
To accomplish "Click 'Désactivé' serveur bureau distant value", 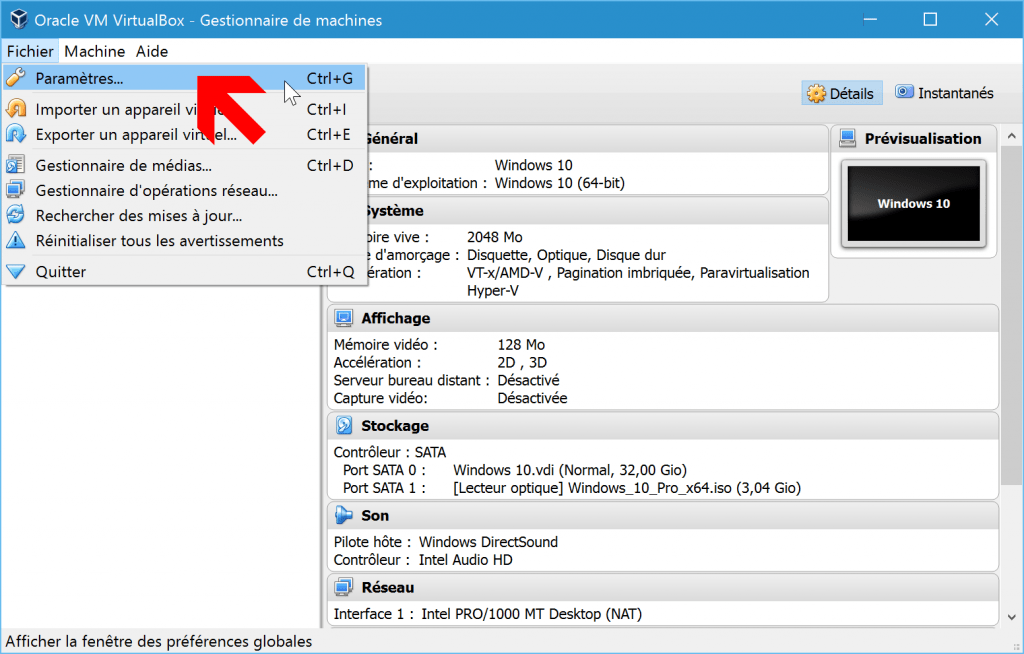I will tap(528, 380).
